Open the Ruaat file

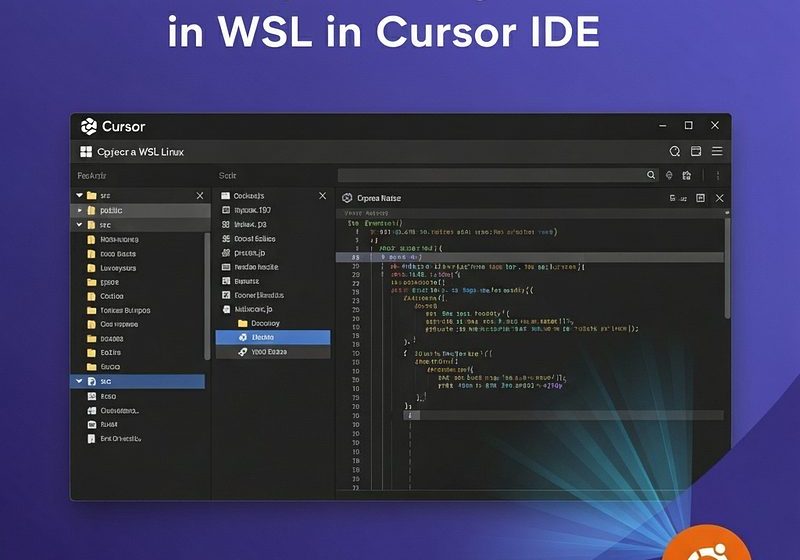(x=109, y=424)
